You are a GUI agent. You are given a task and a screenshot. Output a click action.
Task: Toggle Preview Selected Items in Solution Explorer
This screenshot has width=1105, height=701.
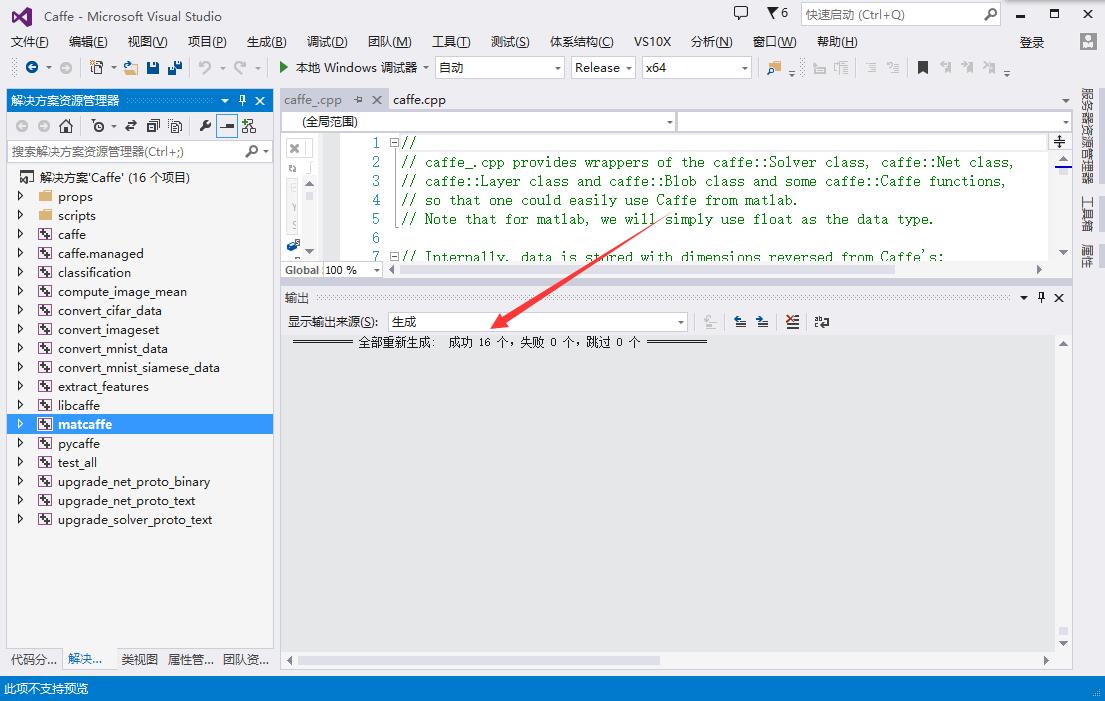[226, 126]
